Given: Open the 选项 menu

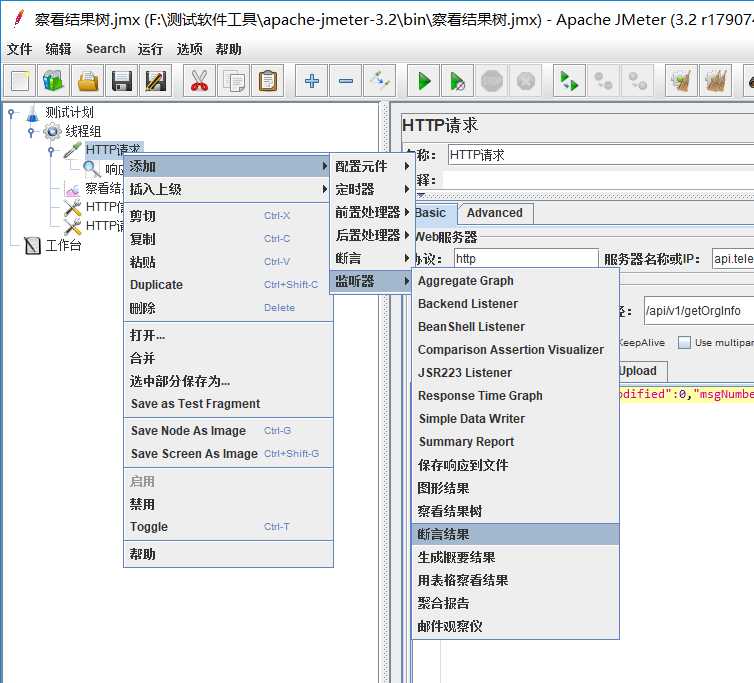Looking at the screenshot, I should [189, 49].
